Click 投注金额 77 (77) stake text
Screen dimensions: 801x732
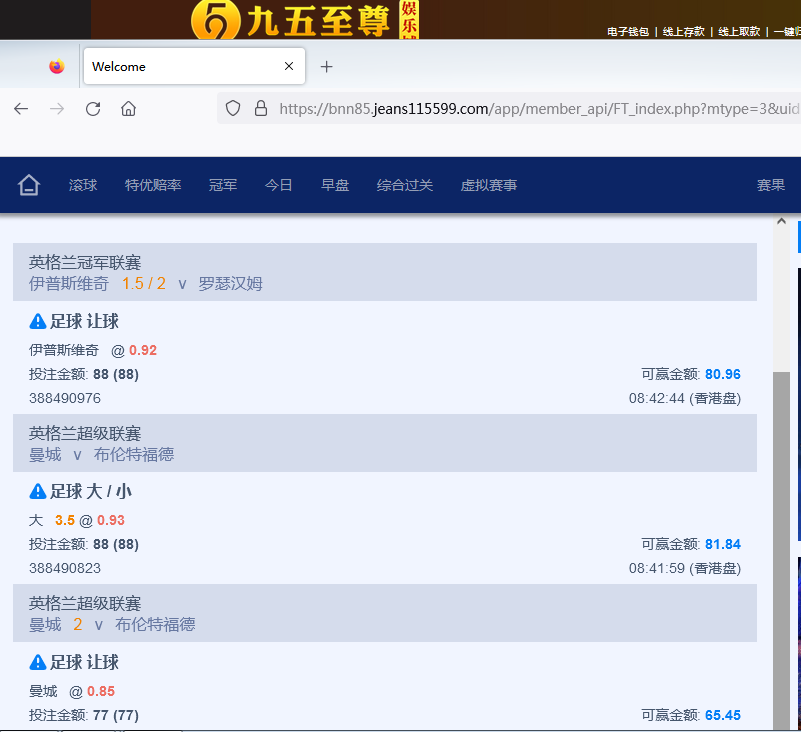click(84, 715)
